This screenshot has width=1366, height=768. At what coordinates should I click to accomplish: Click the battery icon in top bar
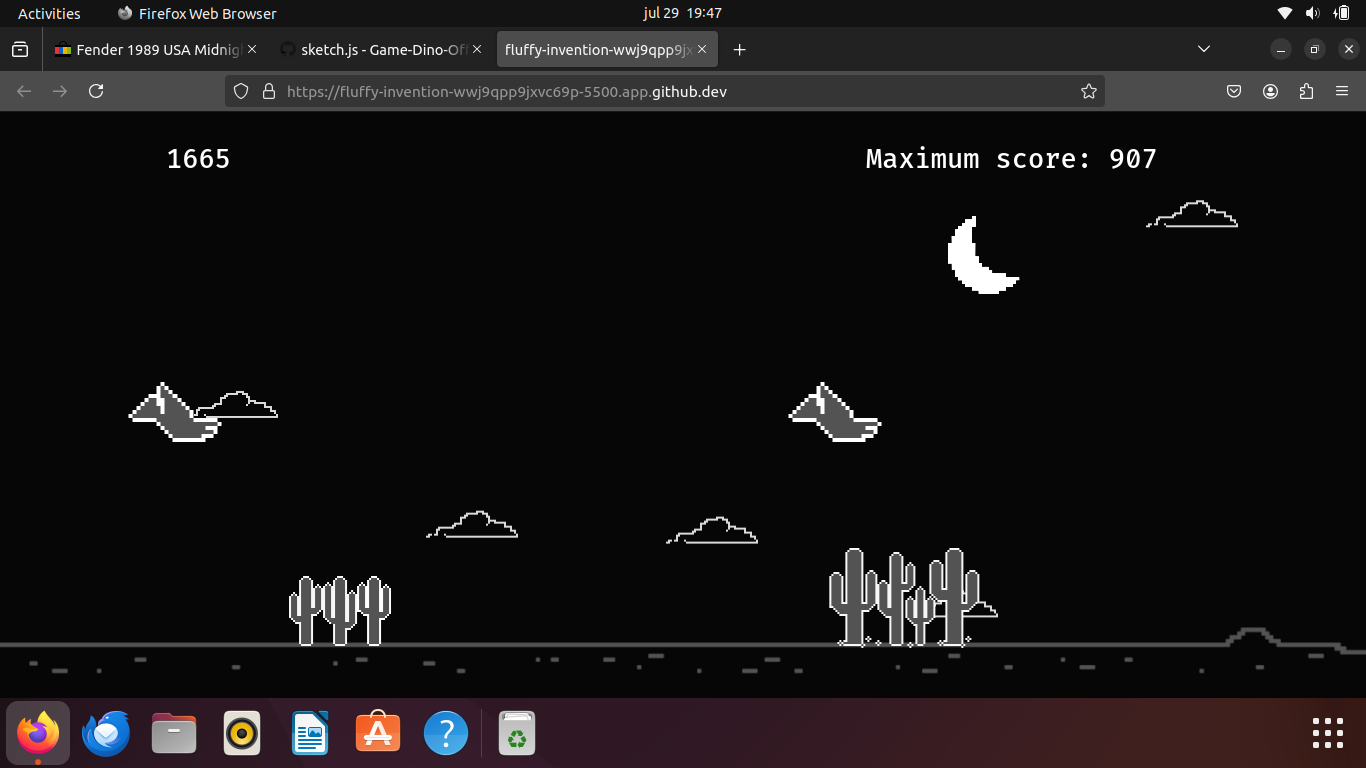pos(1342,13)
